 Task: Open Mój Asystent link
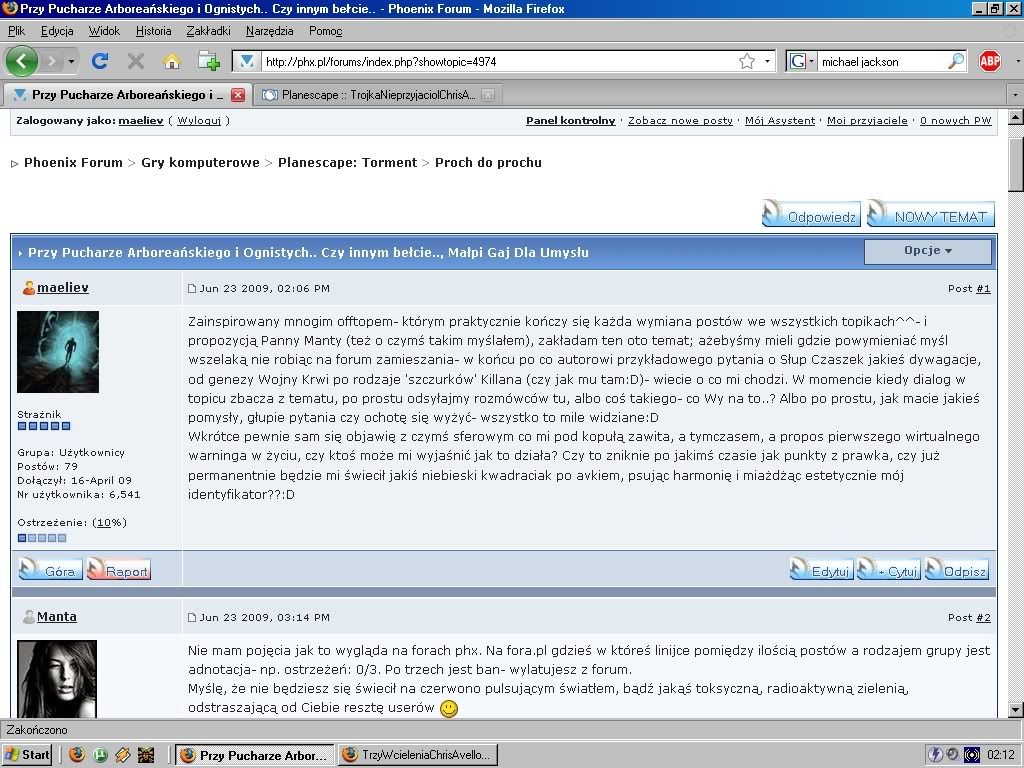pos(780,120)
